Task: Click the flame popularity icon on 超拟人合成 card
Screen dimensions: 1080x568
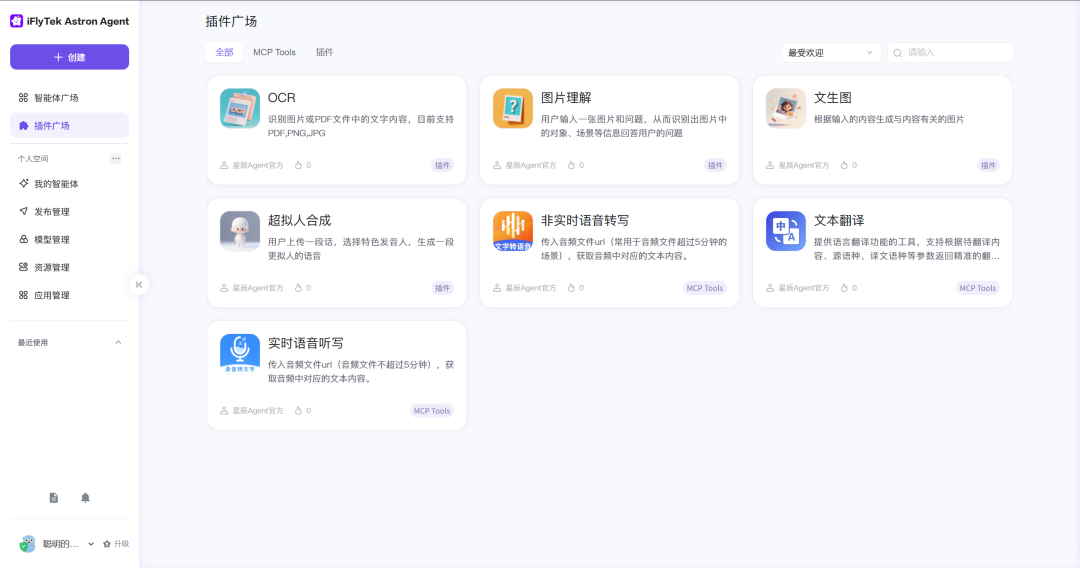Action: click(298, 288)
